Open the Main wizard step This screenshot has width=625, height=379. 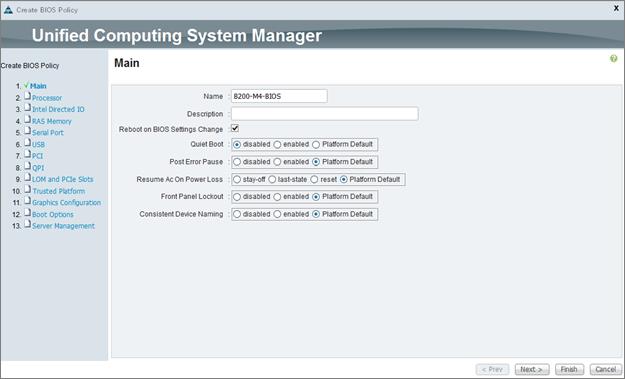coord(38,86)
